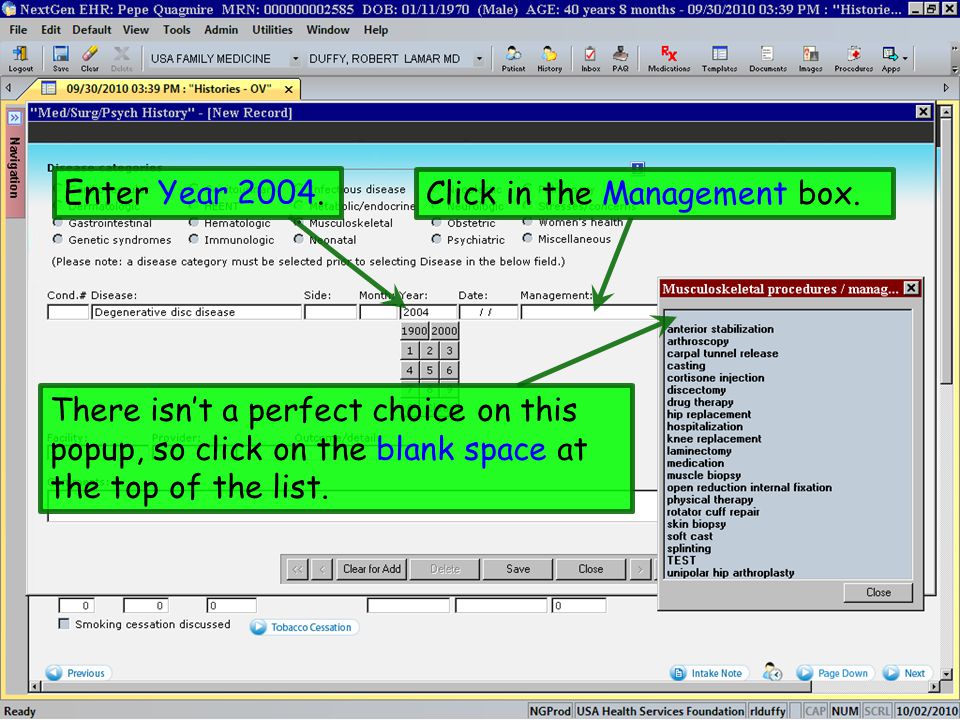Click the patient icon beside Intake Note

pos(772,672)
